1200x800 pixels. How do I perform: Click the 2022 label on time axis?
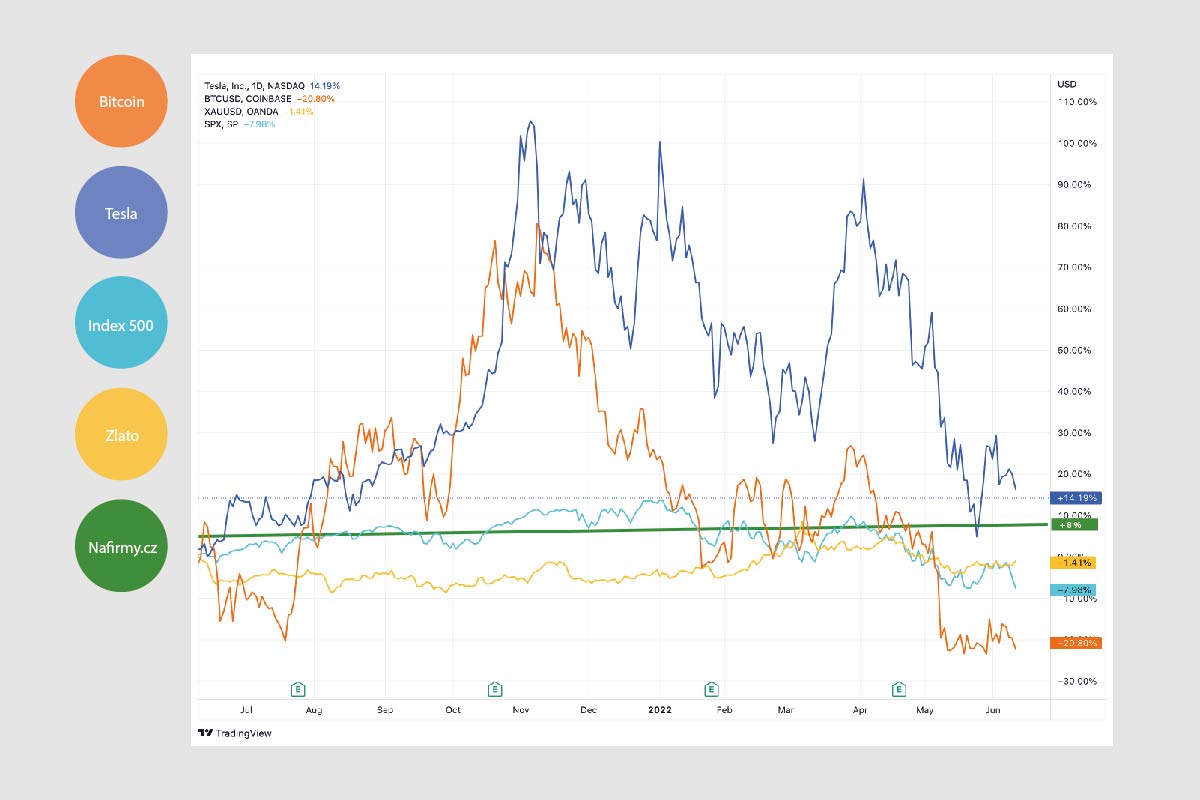(x=659, y=710)
